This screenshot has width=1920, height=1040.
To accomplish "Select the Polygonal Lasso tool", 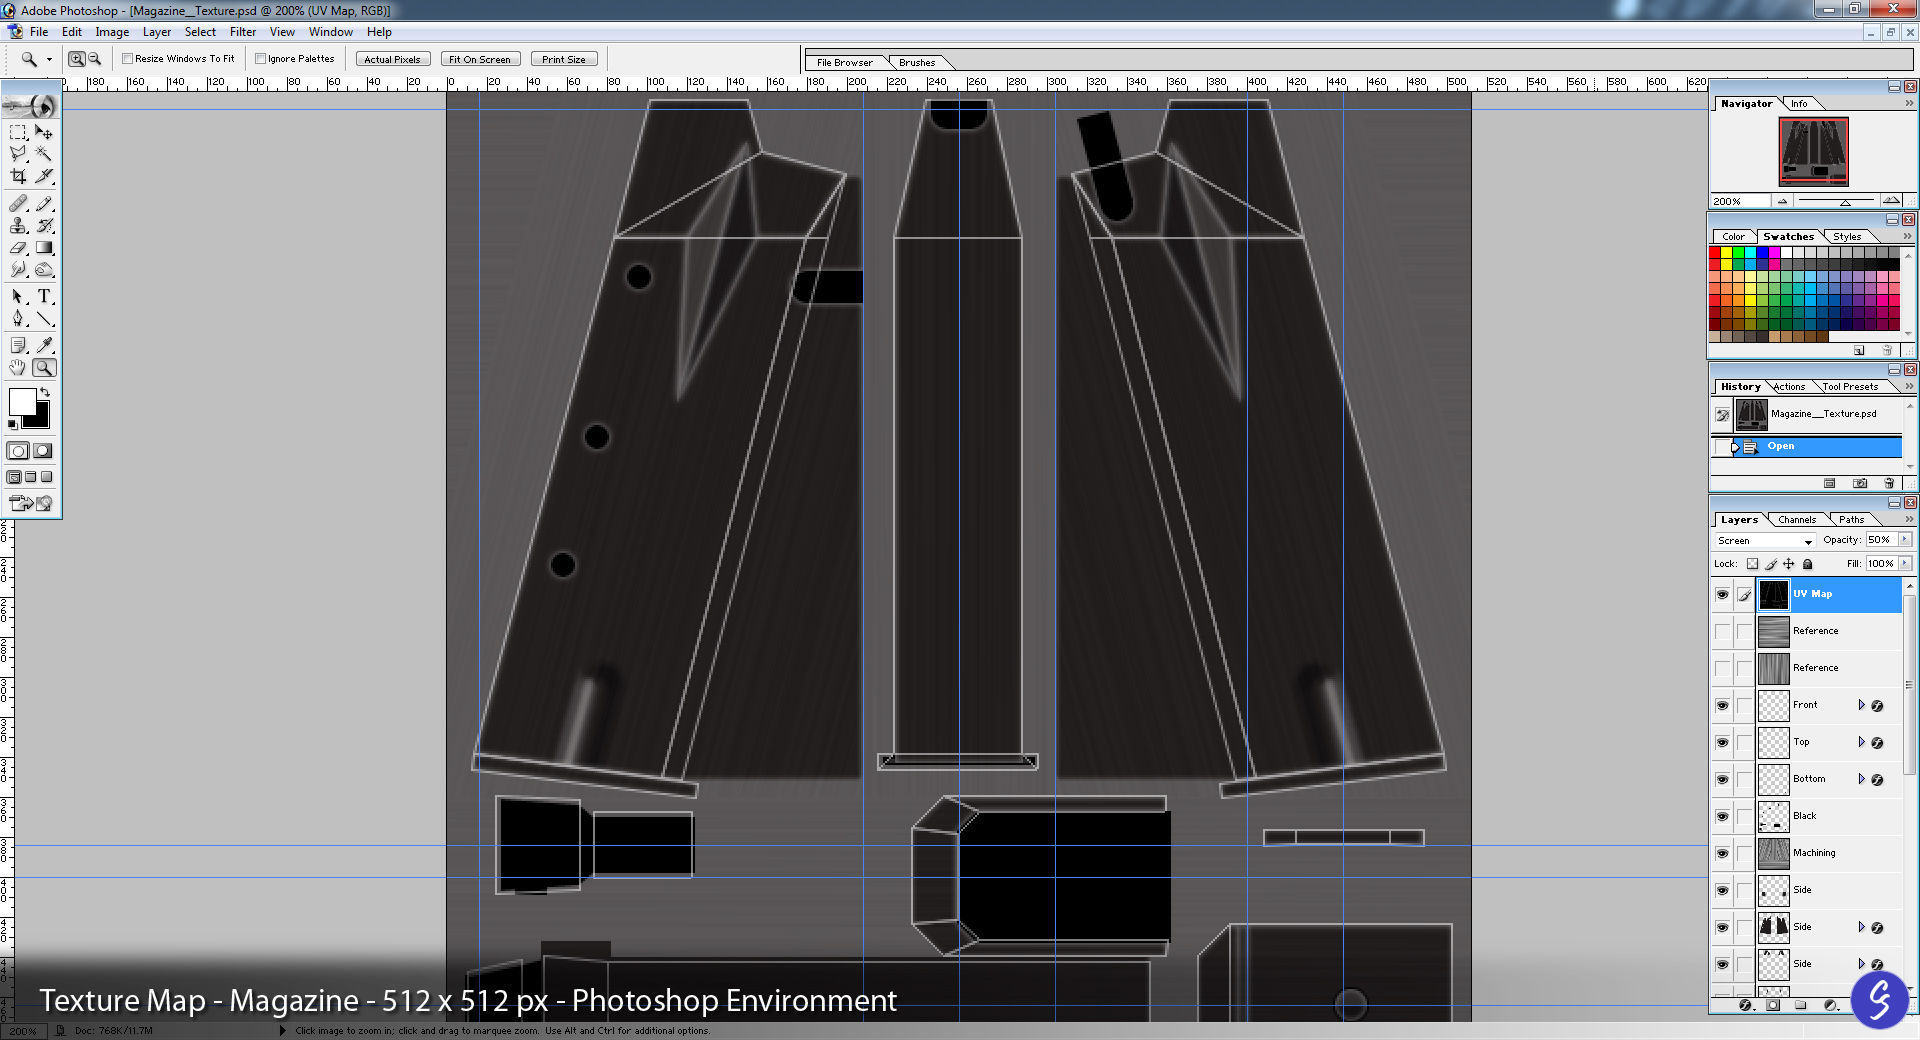I will (x=18, y=154).
